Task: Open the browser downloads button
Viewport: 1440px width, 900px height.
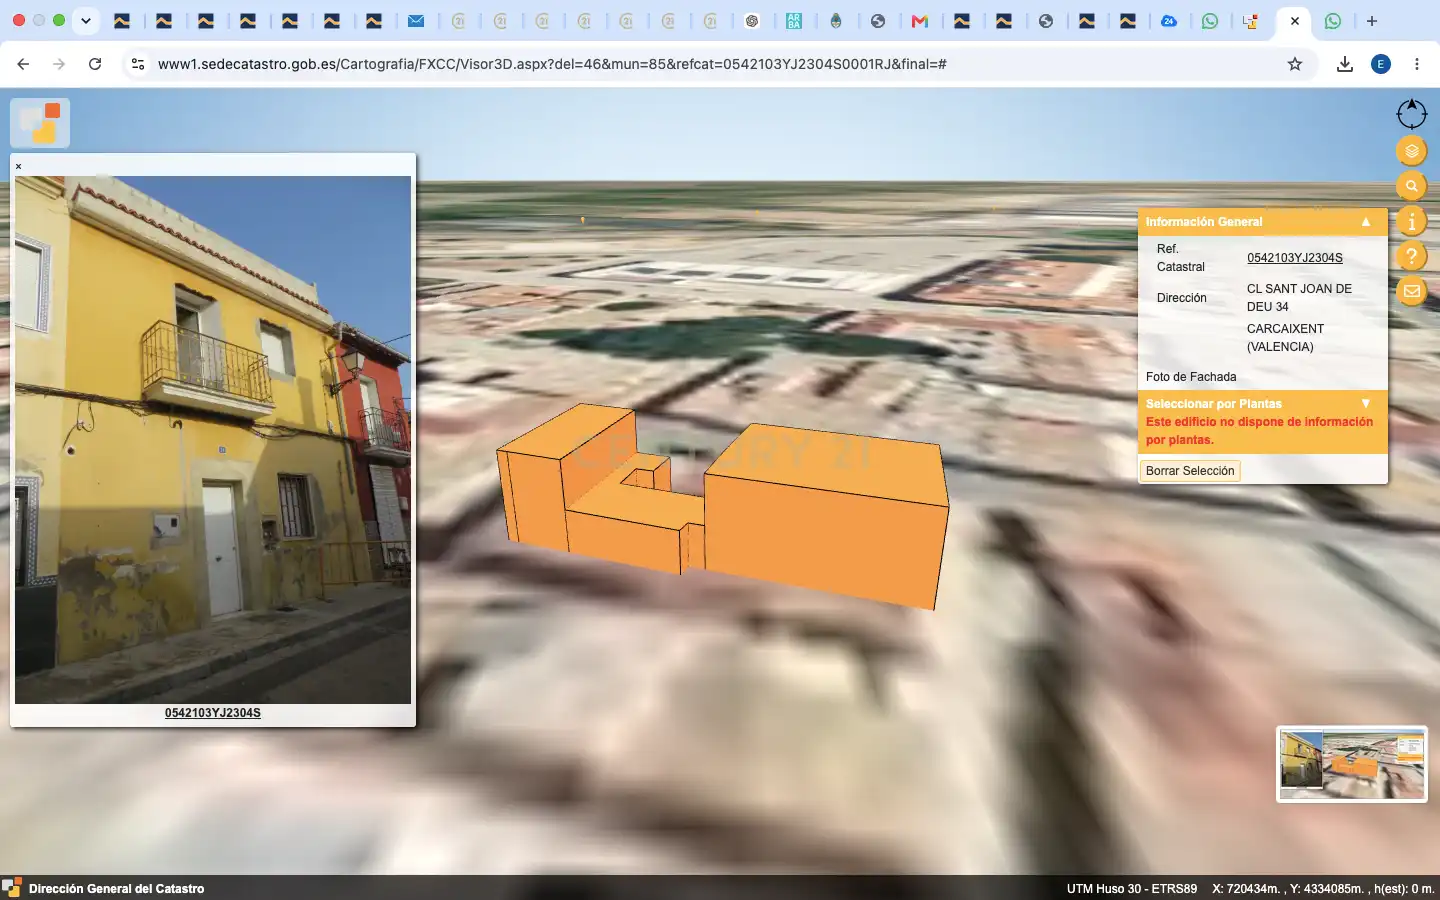Action: click(x=1345, y=64)
